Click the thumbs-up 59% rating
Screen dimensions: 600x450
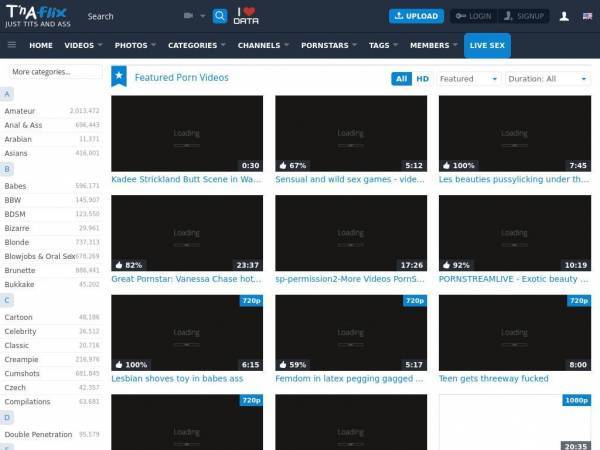coord(293,365)
